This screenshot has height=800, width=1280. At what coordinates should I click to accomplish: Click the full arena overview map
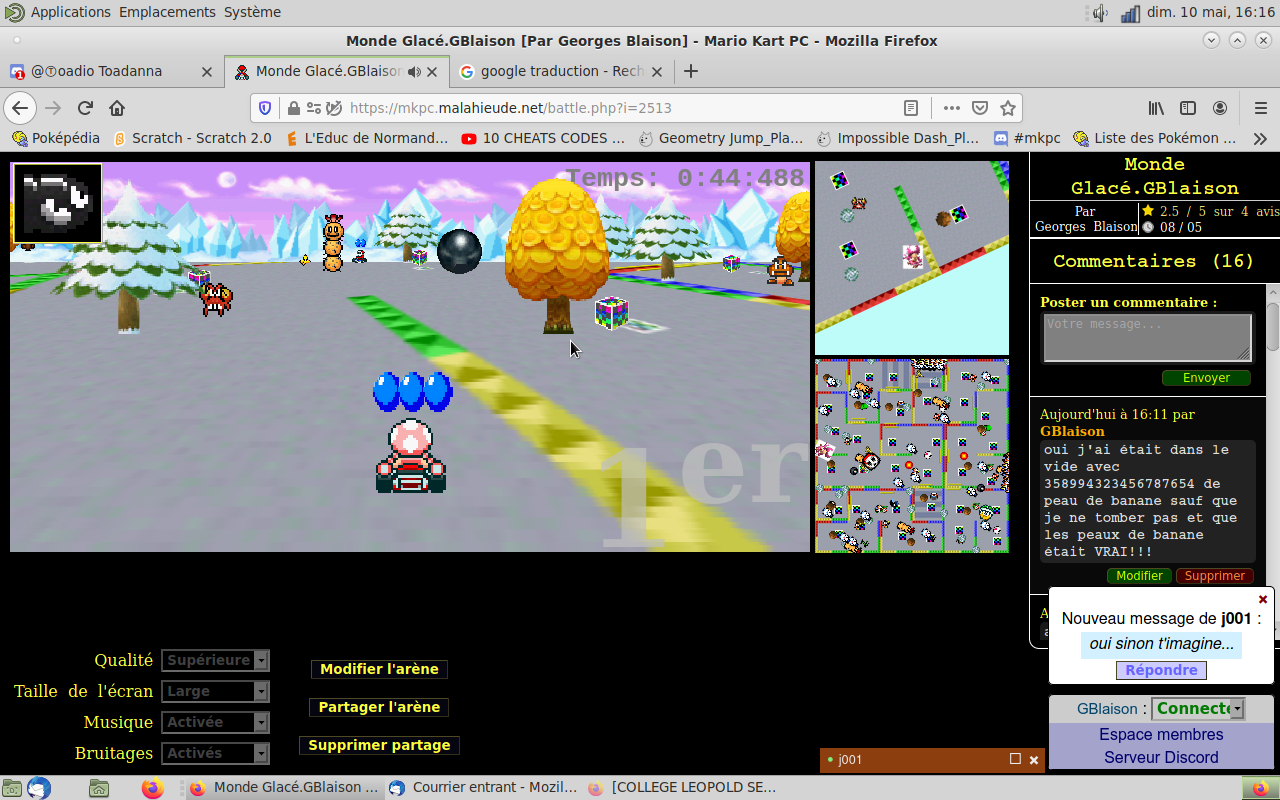[912, 456]
